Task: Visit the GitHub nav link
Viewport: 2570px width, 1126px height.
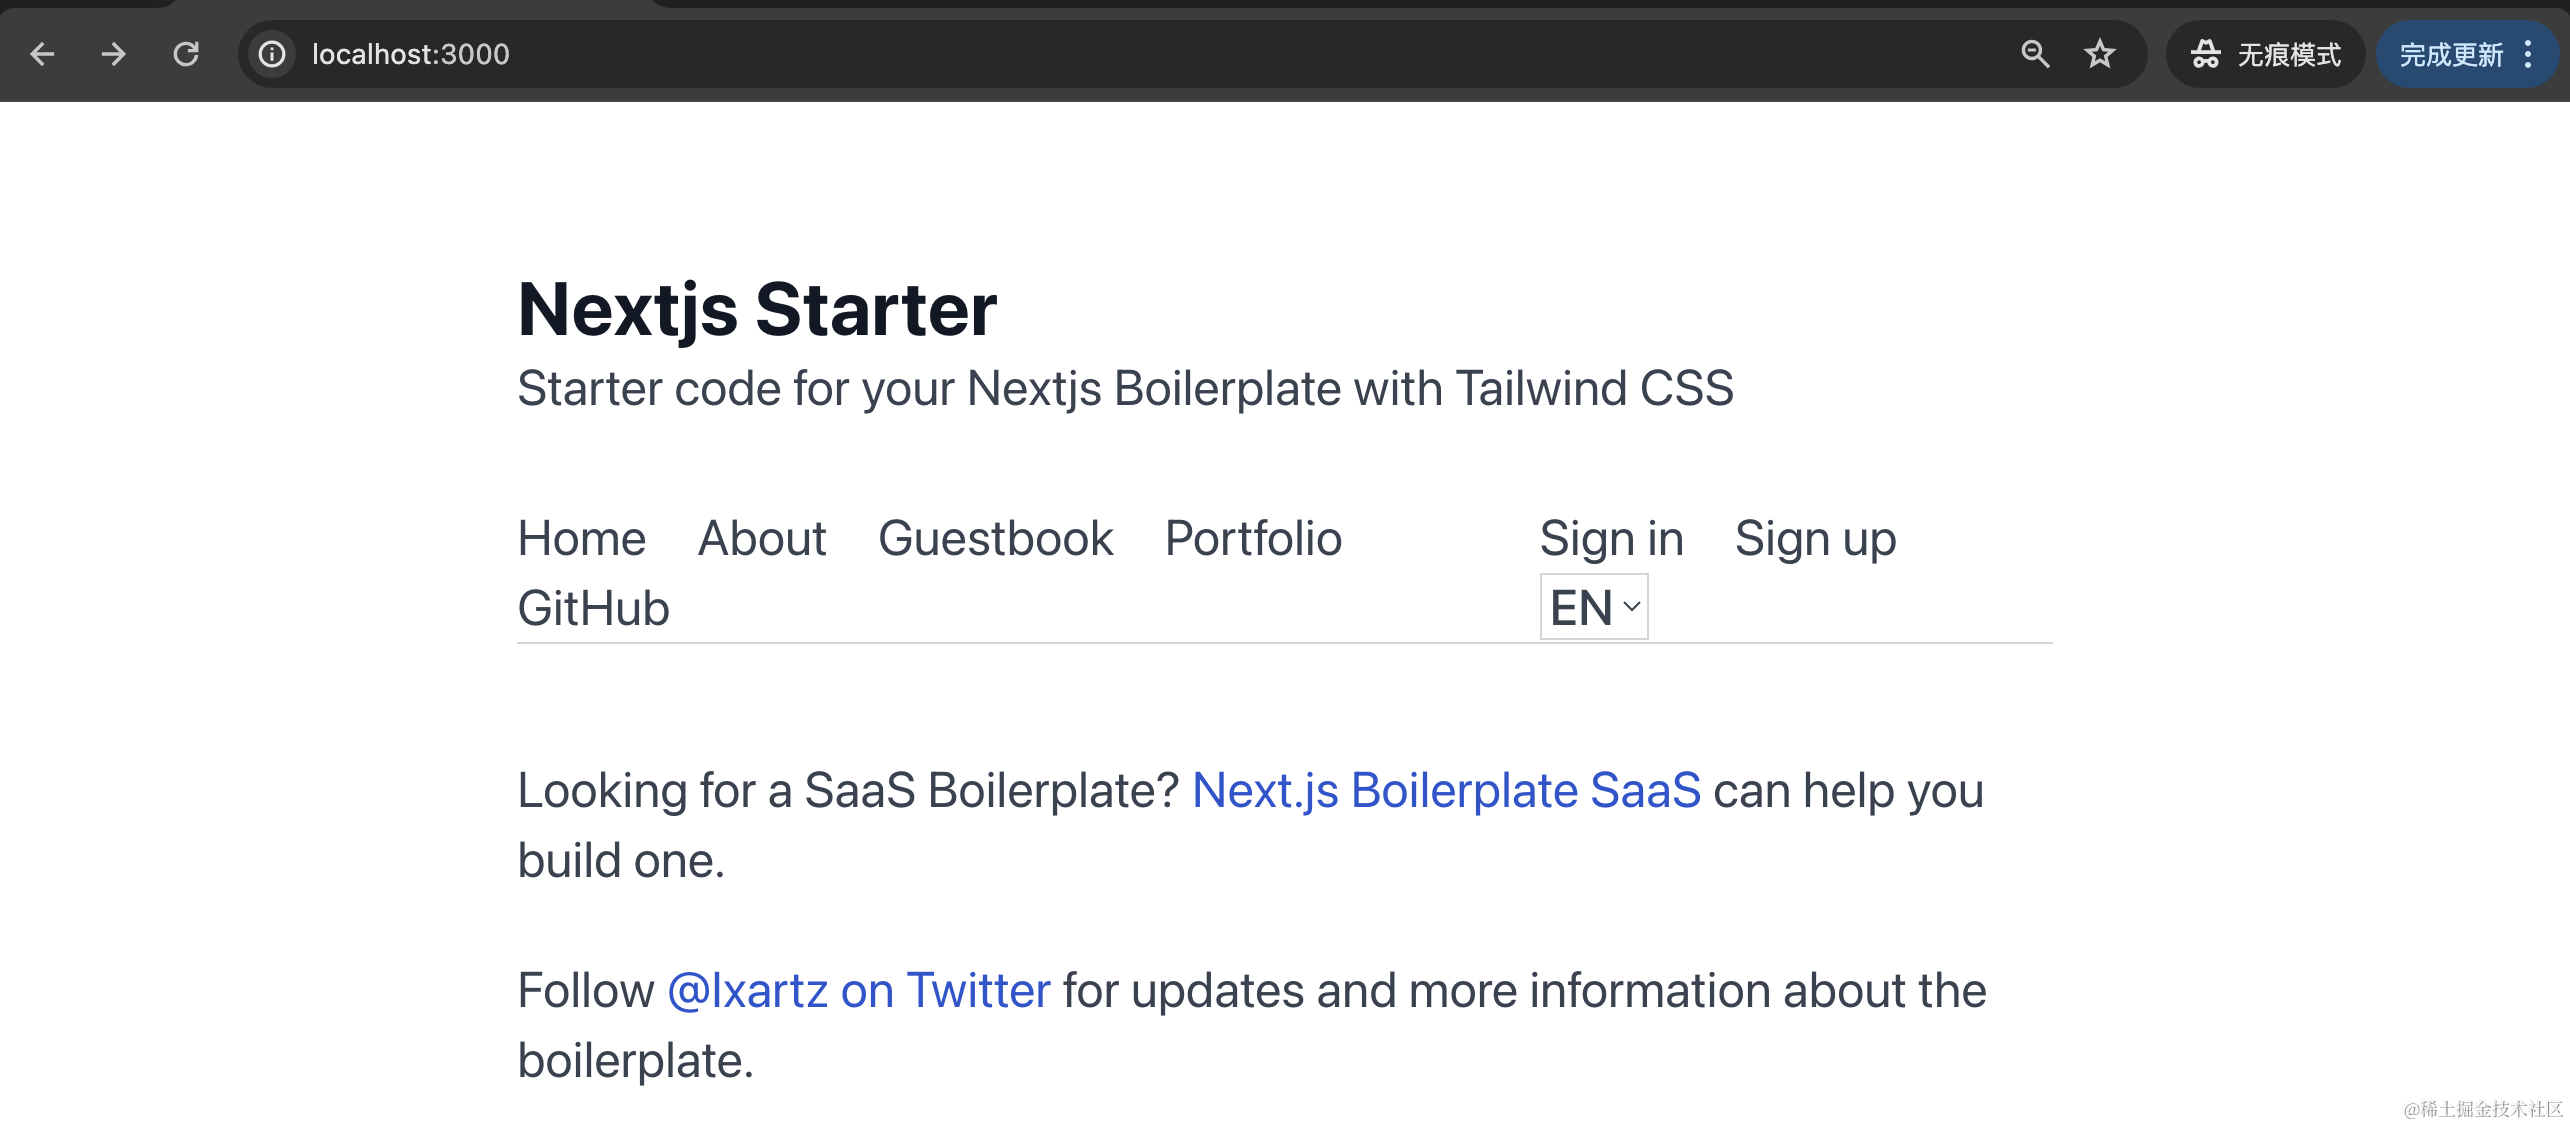Action: coord(593,609)
